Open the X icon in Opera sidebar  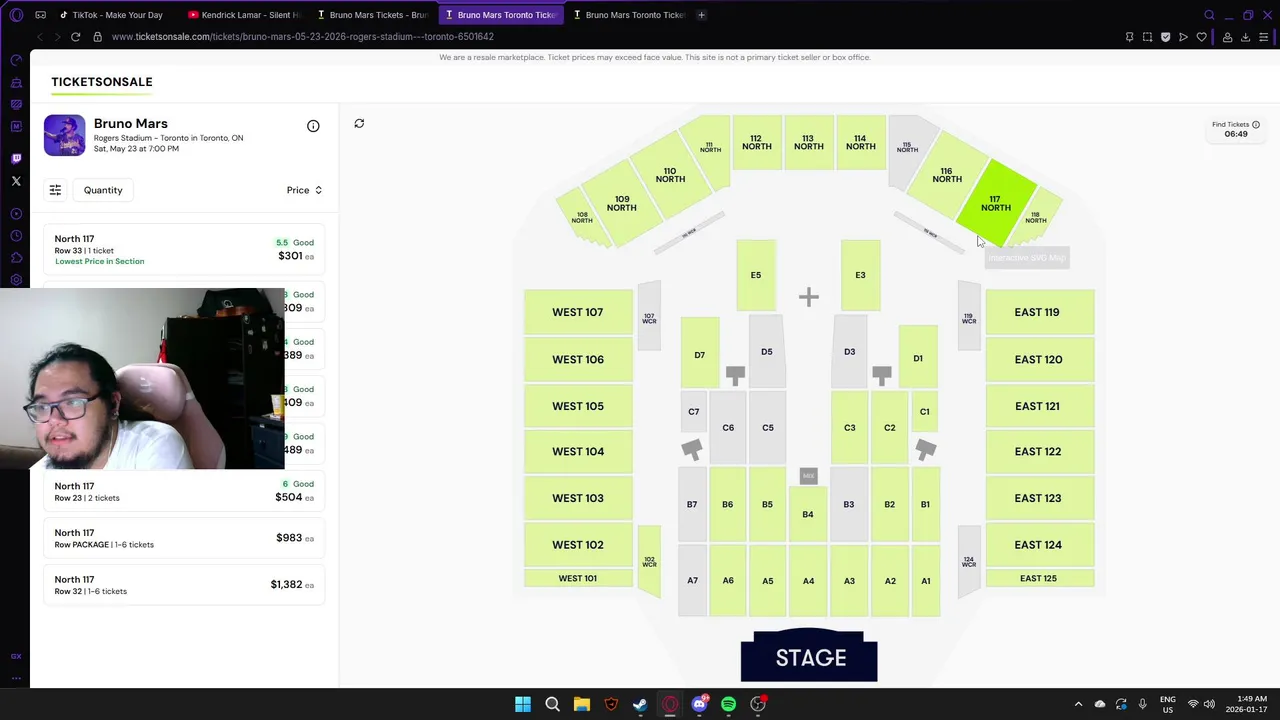16,181
